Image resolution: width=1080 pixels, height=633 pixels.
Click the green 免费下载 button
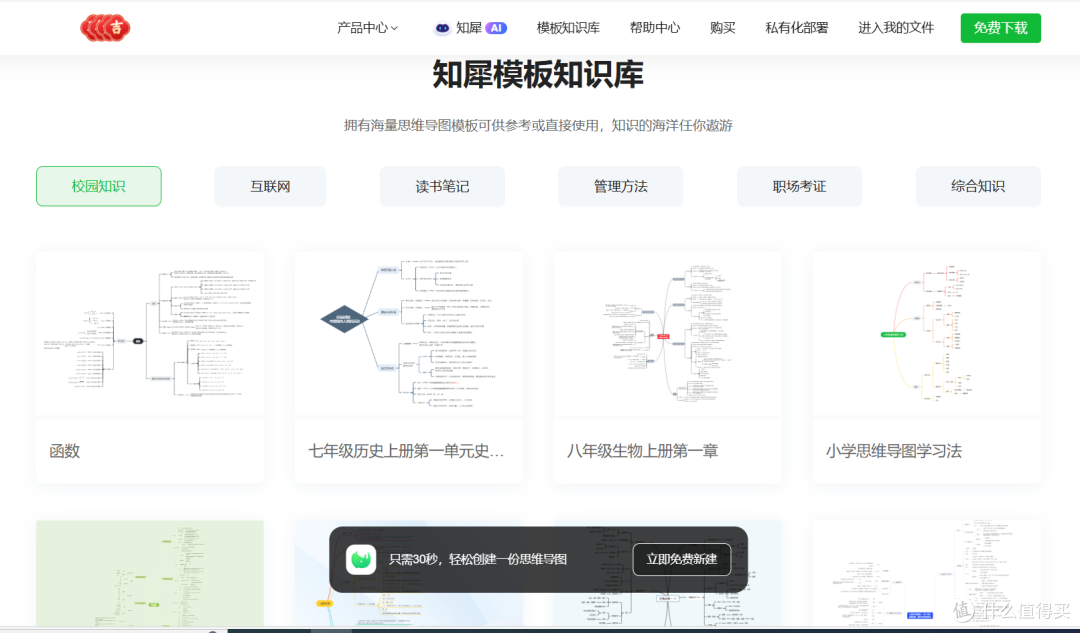[1000, 28]
